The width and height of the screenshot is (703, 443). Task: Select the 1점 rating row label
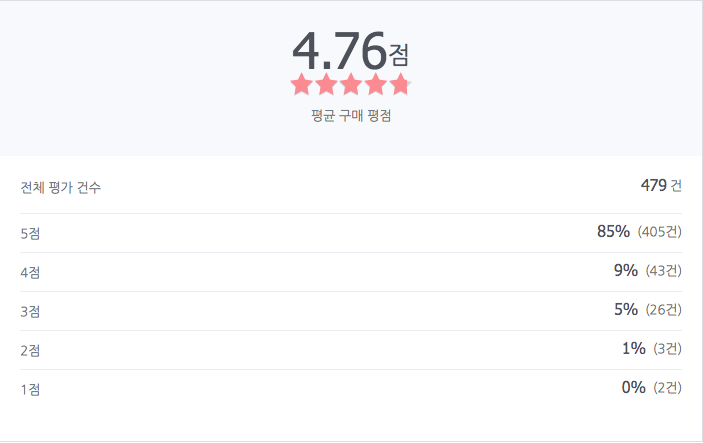click(x=30, y=390)
